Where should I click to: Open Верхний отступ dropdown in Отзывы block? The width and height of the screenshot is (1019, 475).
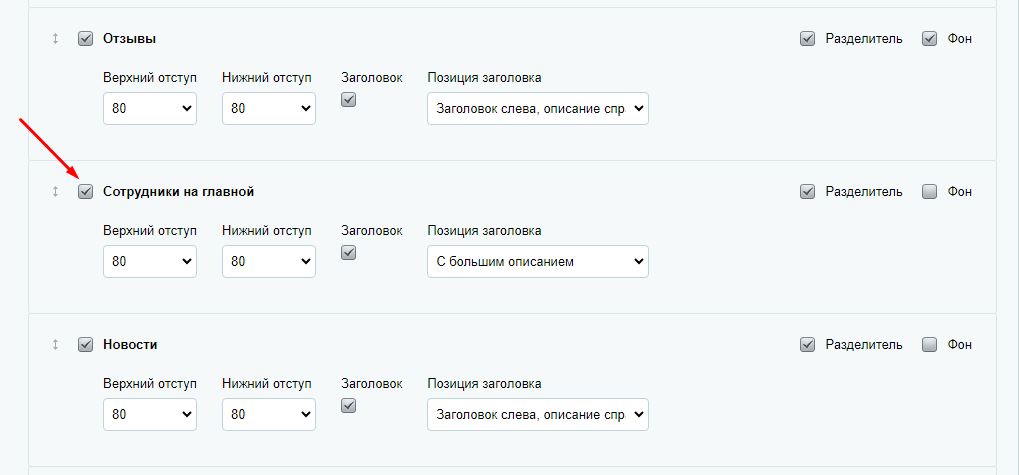click(x=150, y=109)
